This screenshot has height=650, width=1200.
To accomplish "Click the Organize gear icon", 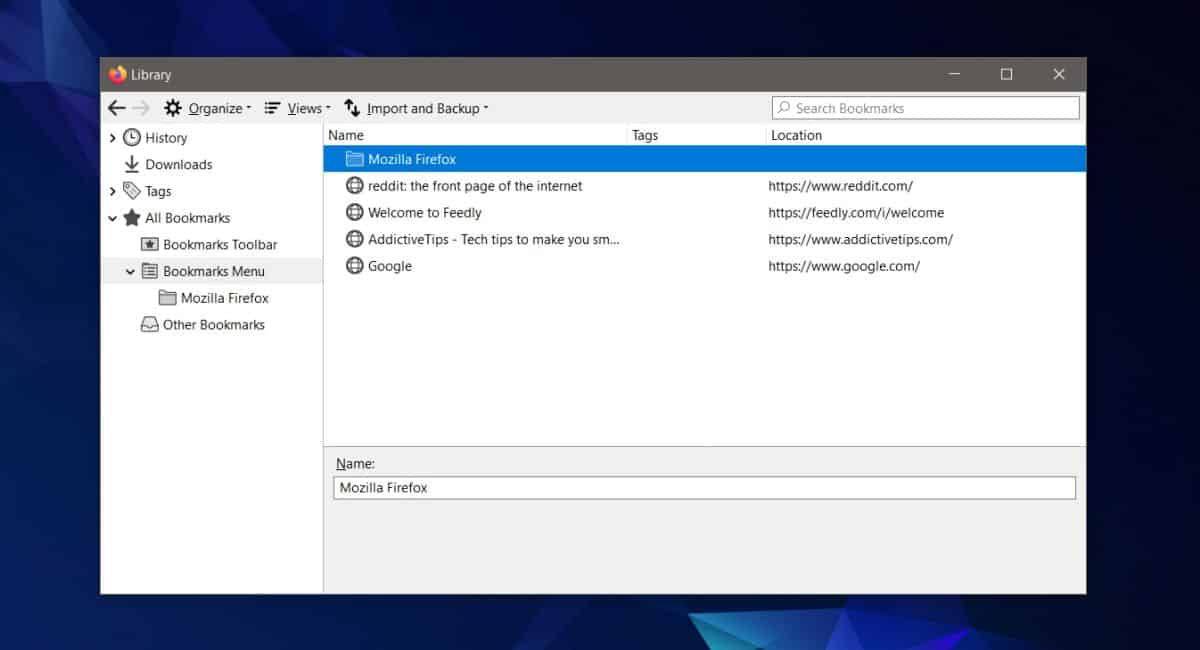I will point(173,108).
